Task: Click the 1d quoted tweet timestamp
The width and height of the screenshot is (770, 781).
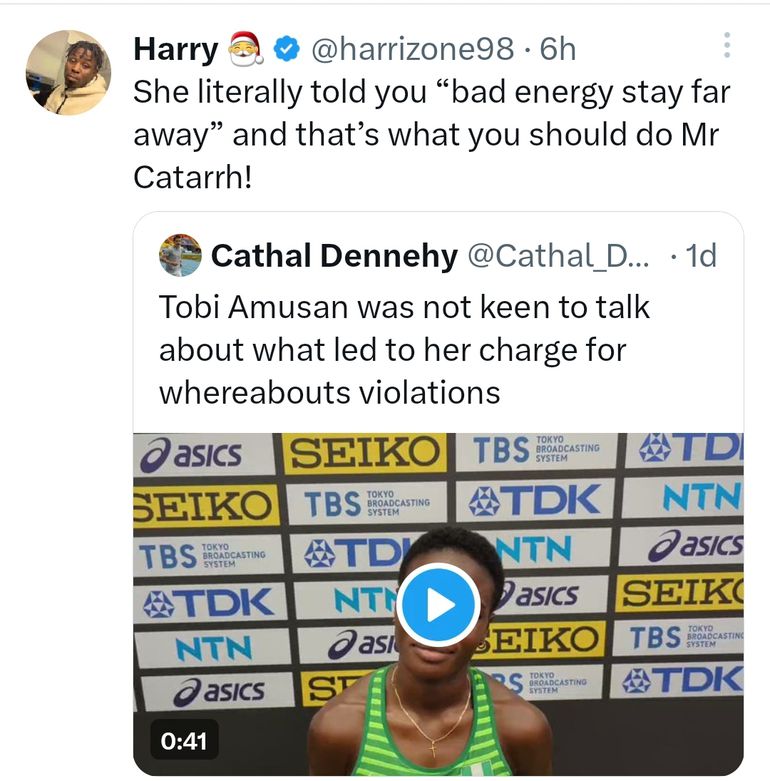Action: [x=701, y=256]
